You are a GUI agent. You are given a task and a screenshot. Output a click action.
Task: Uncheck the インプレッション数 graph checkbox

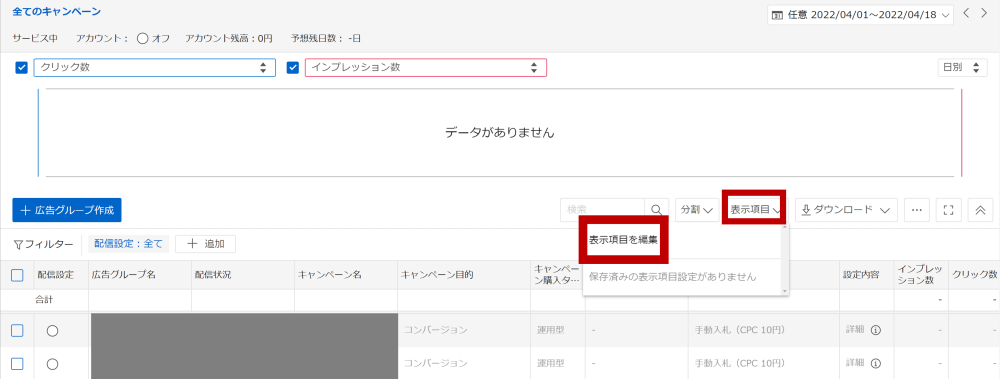[293, 68]
